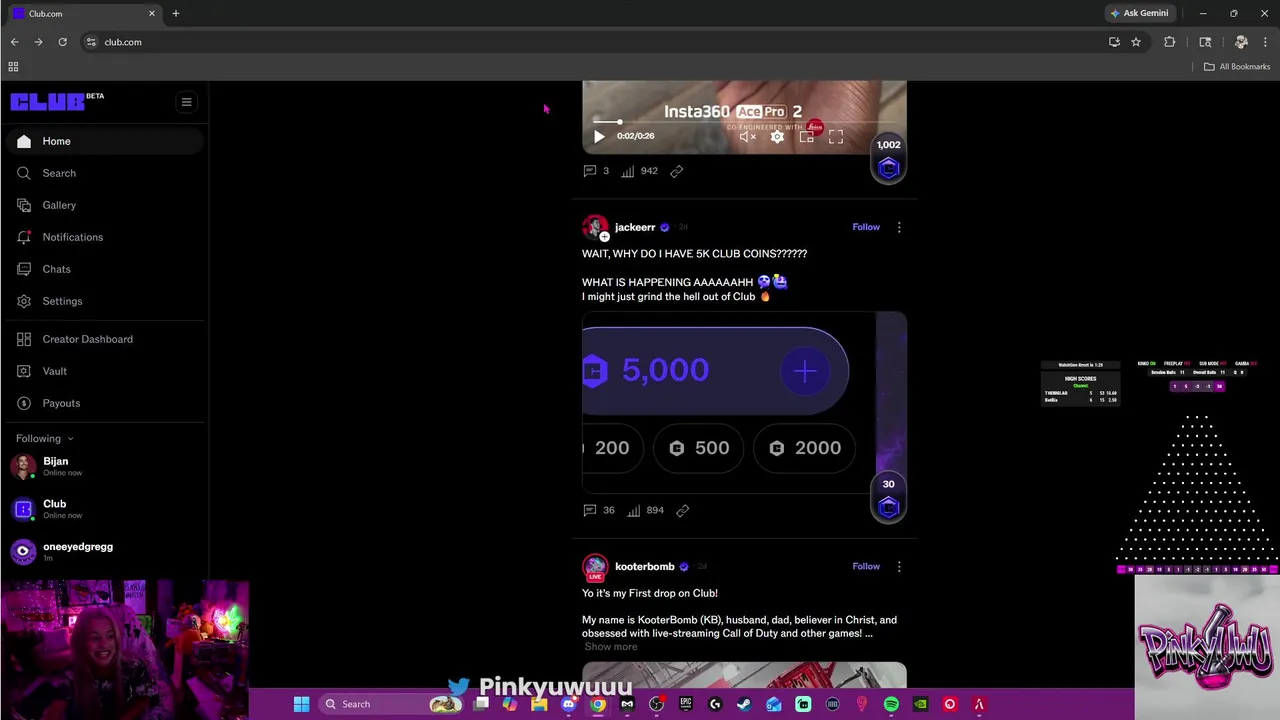Open the 5,000 club coins image
The width and height of the screenshot is (1280, 720).
[x=744, y=402]
